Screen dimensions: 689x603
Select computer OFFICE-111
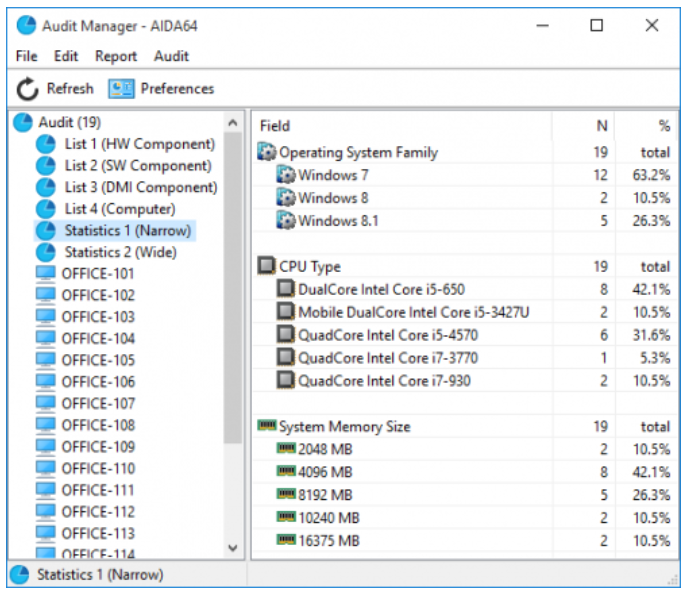pyautogui.click(x=98, y=490)
